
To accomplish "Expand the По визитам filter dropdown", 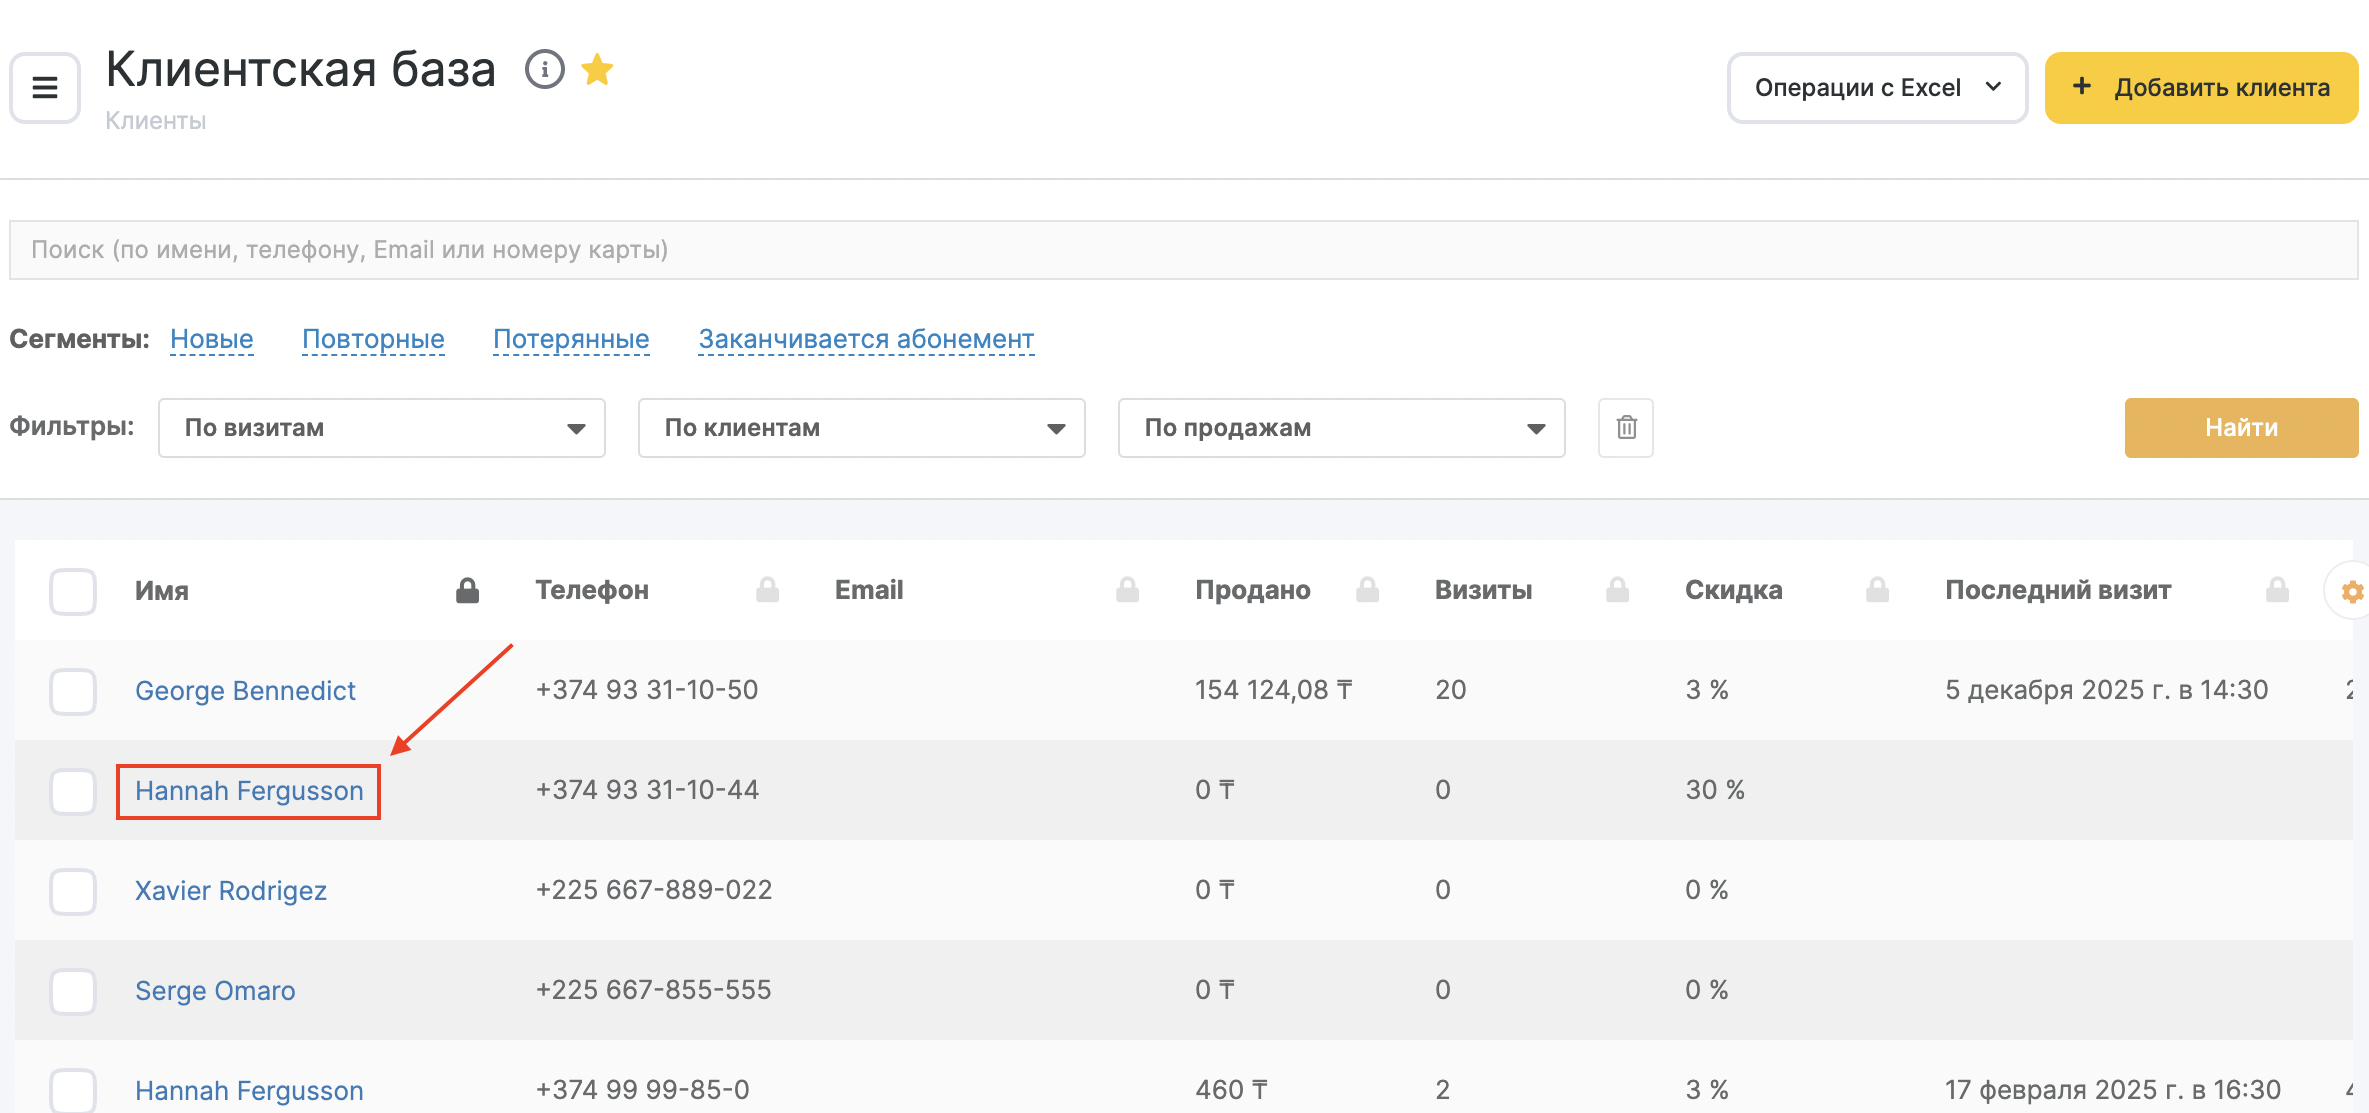I will tap(382, 428).
